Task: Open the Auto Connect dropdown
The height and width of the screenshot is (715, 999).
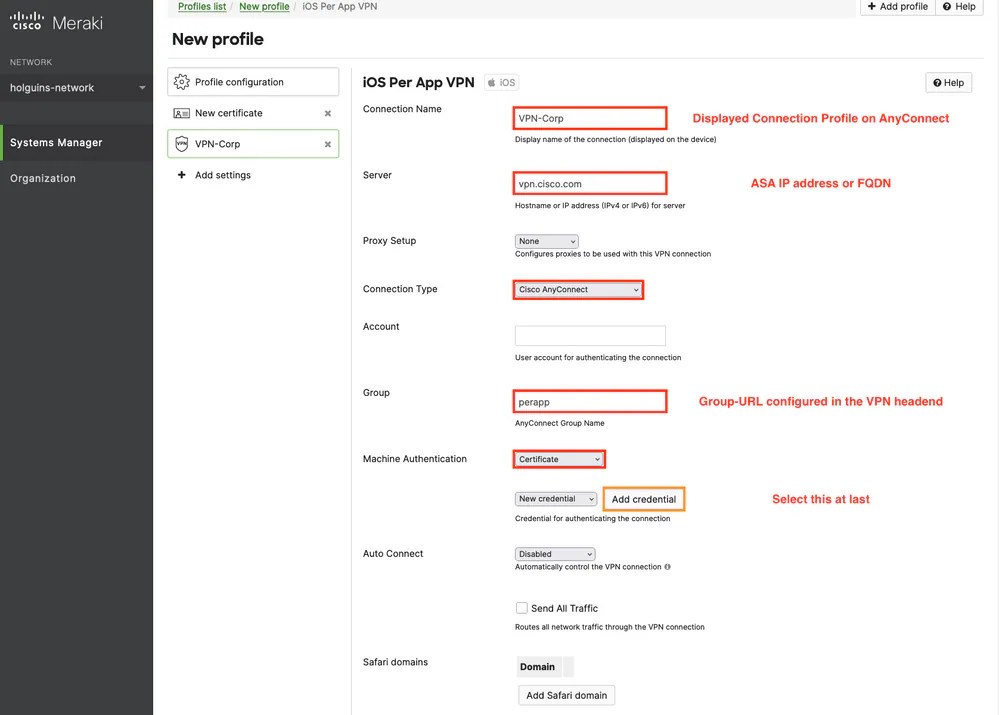Action: [x=554, y=553]
